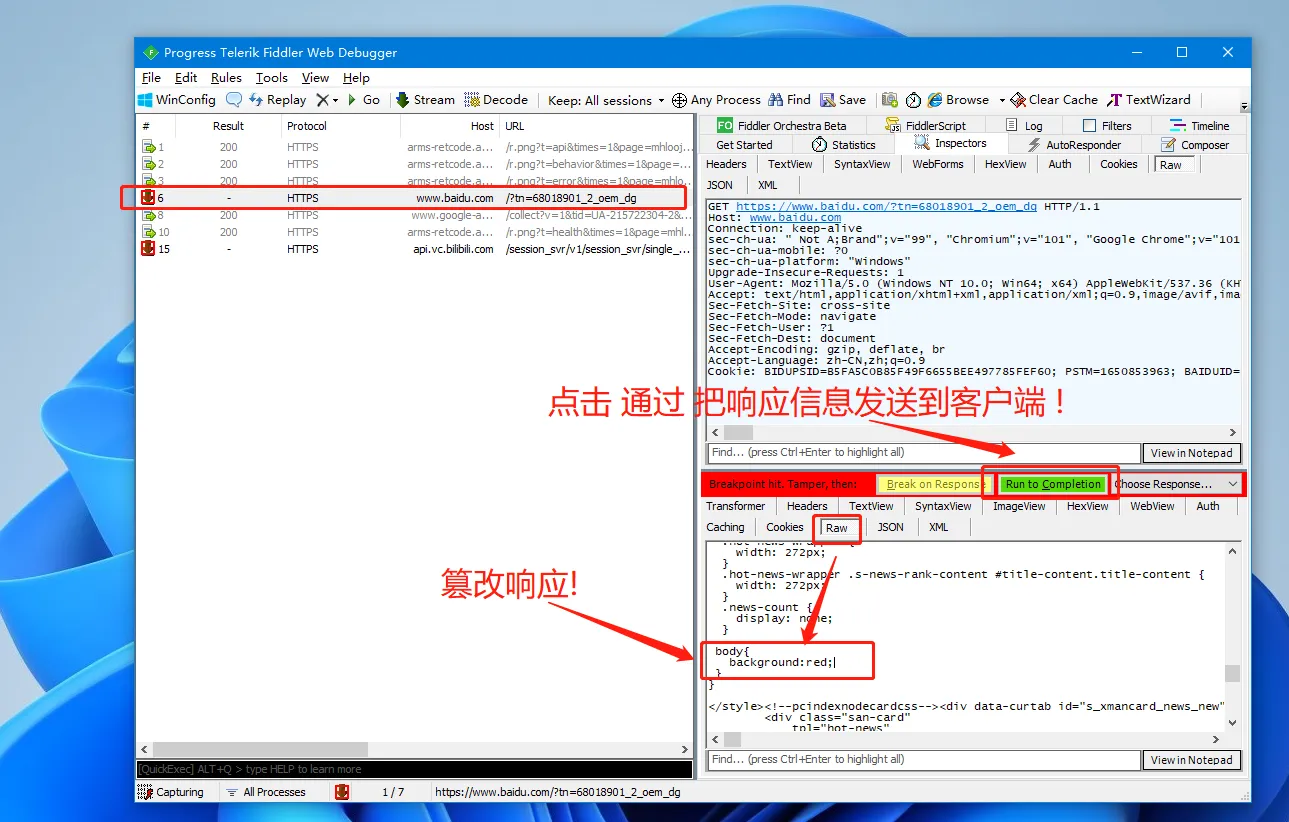Click the timer stopwatch icon in the toolbar
This screenshot has height=822, width=1289.
[x=913, y=100]
